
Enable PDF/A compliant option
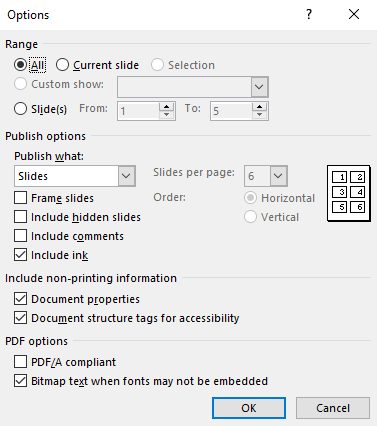20,361
